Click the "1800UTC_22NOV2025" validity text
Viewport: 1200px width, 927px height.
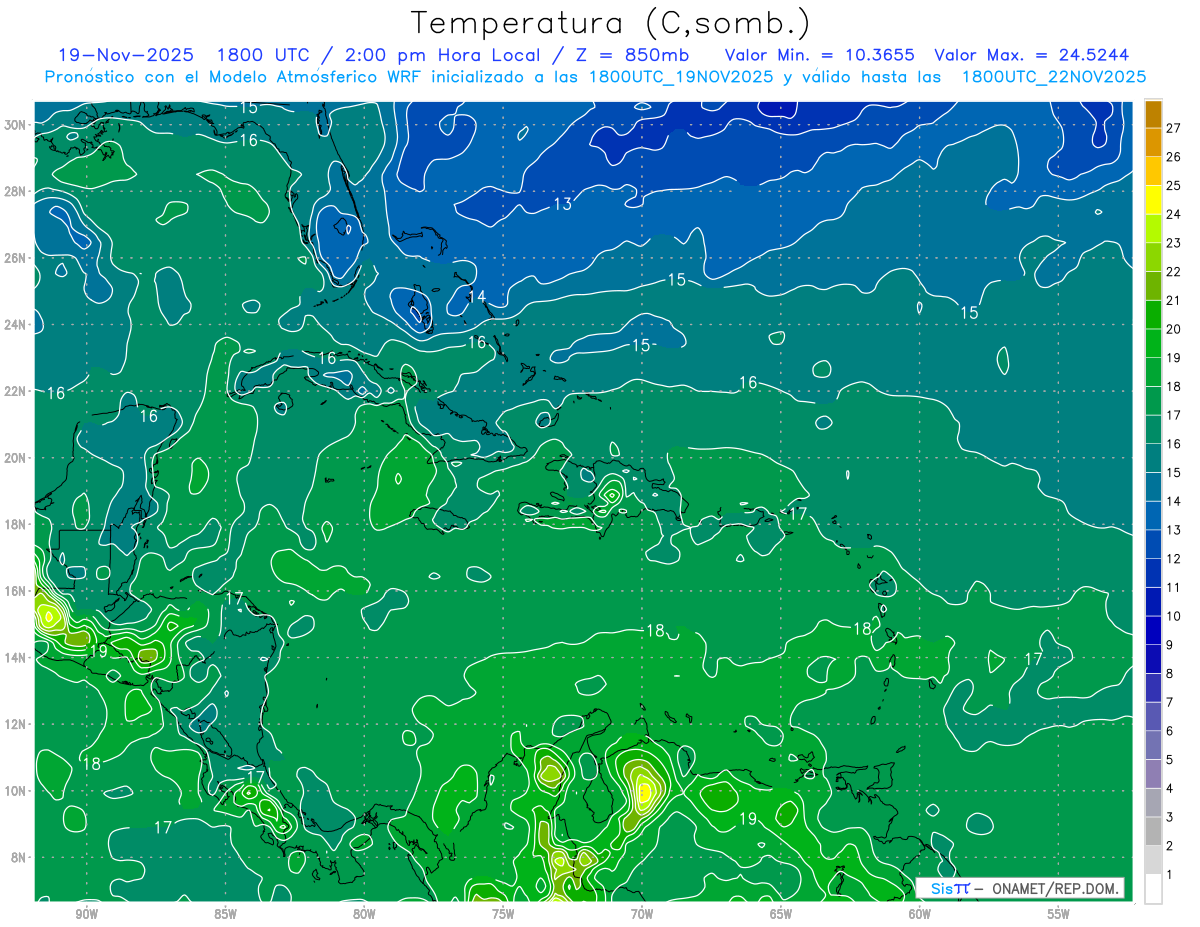tap(1054, 77)
